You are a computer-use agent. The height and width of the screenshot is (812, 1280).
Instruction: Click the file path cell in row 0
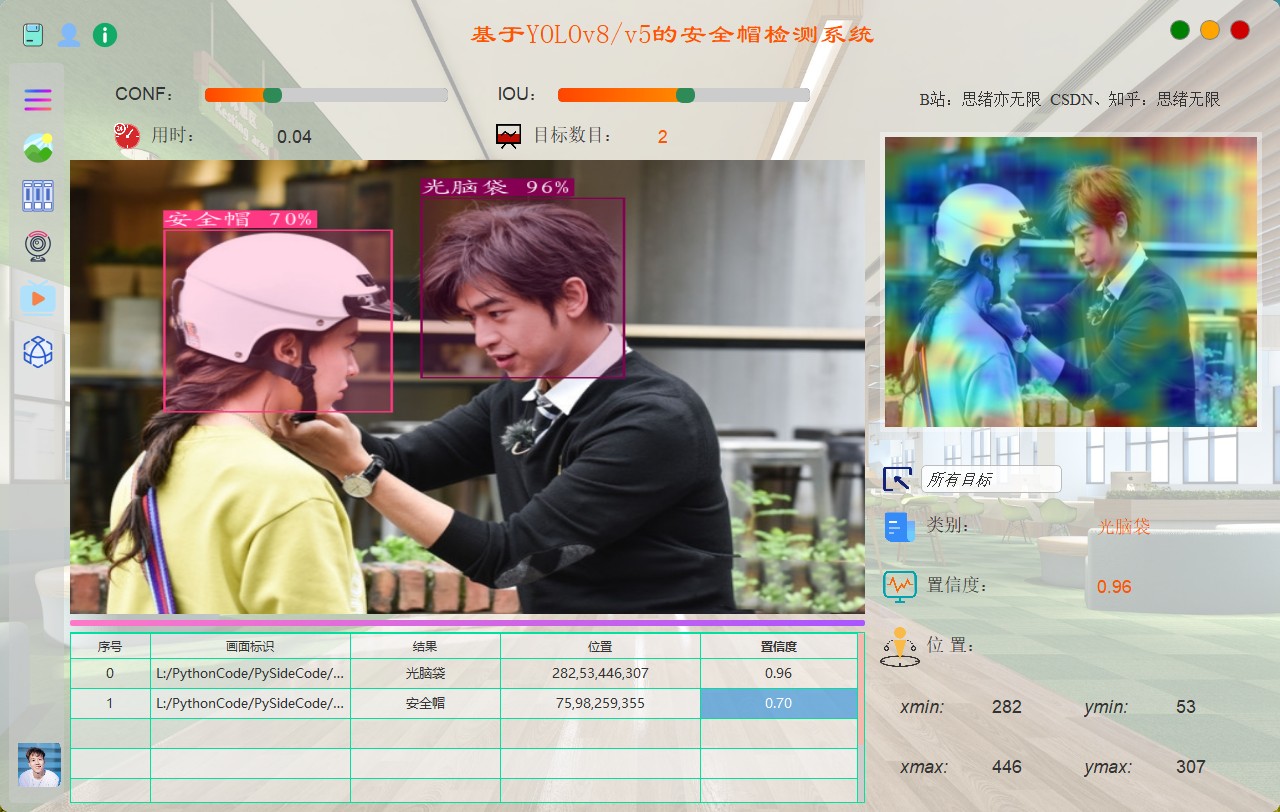point(250,674)
